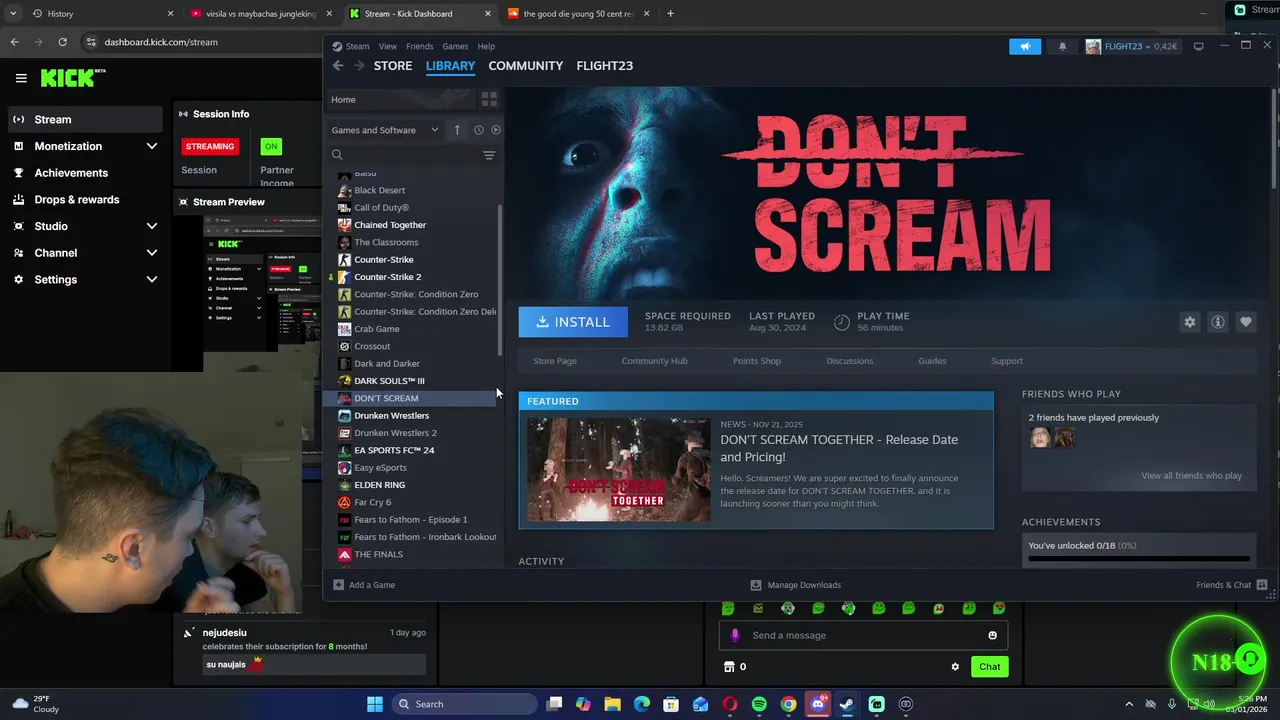Open the Steam menu in menu bar
The height and width of the screenshot is (720, 1280).
357,46
